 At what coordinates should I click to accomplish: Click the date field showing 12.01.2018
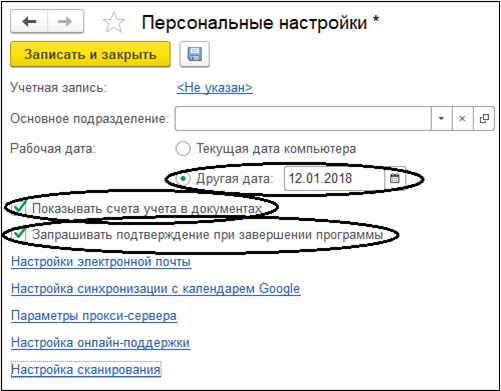click(x=334, y=178)
